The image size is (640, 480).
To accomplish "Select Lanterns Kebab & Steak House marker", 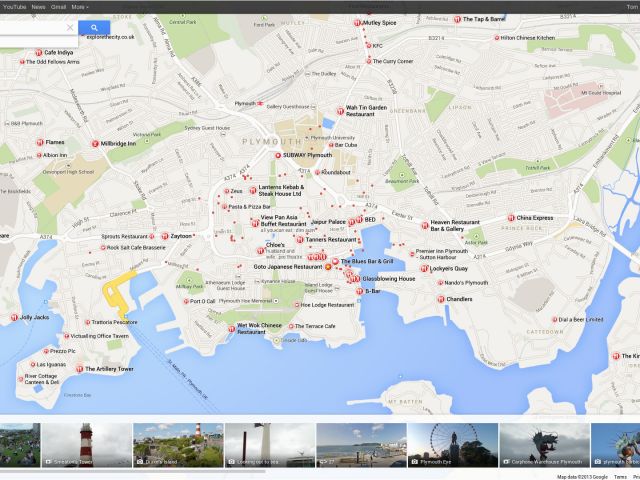I will [x=253, y=191].
